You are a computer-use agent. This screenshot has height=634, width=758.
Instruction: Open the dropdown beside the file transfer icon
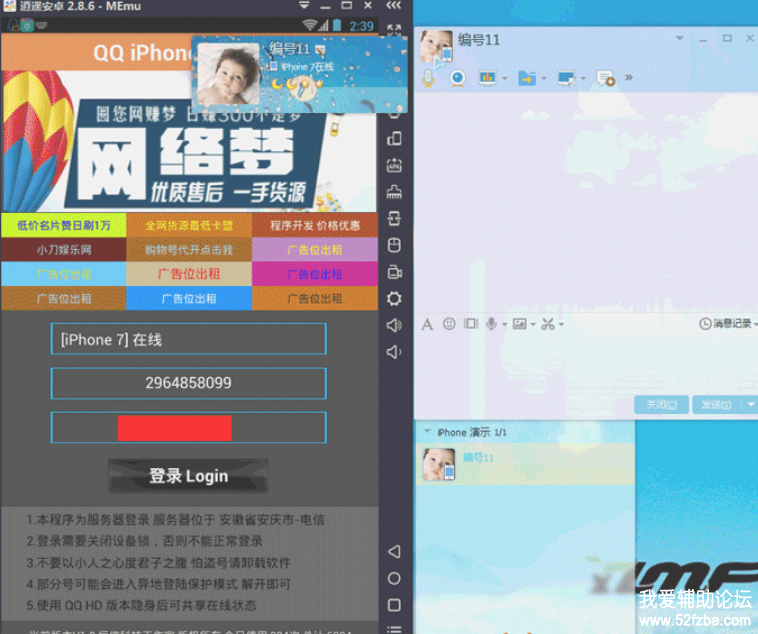pos(544,78)
